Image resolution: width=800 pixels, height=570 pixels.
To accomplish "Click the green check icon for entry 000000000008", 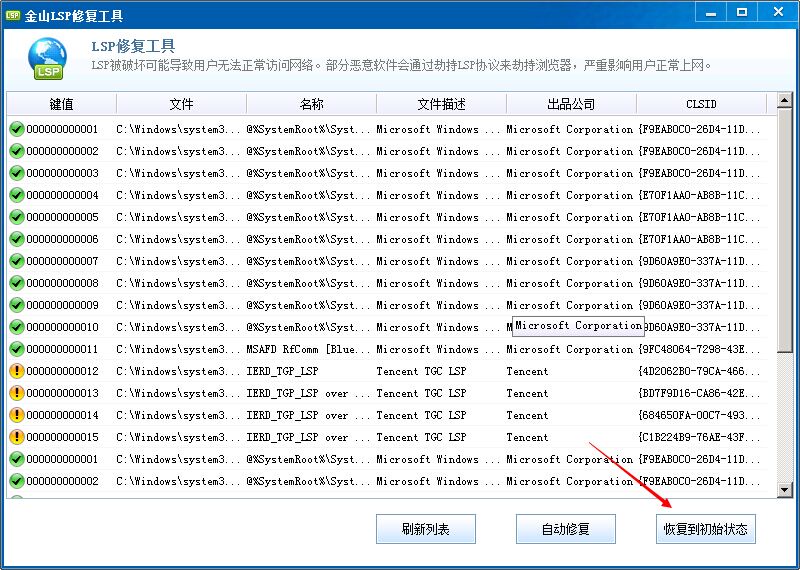I will coord(17,283).
